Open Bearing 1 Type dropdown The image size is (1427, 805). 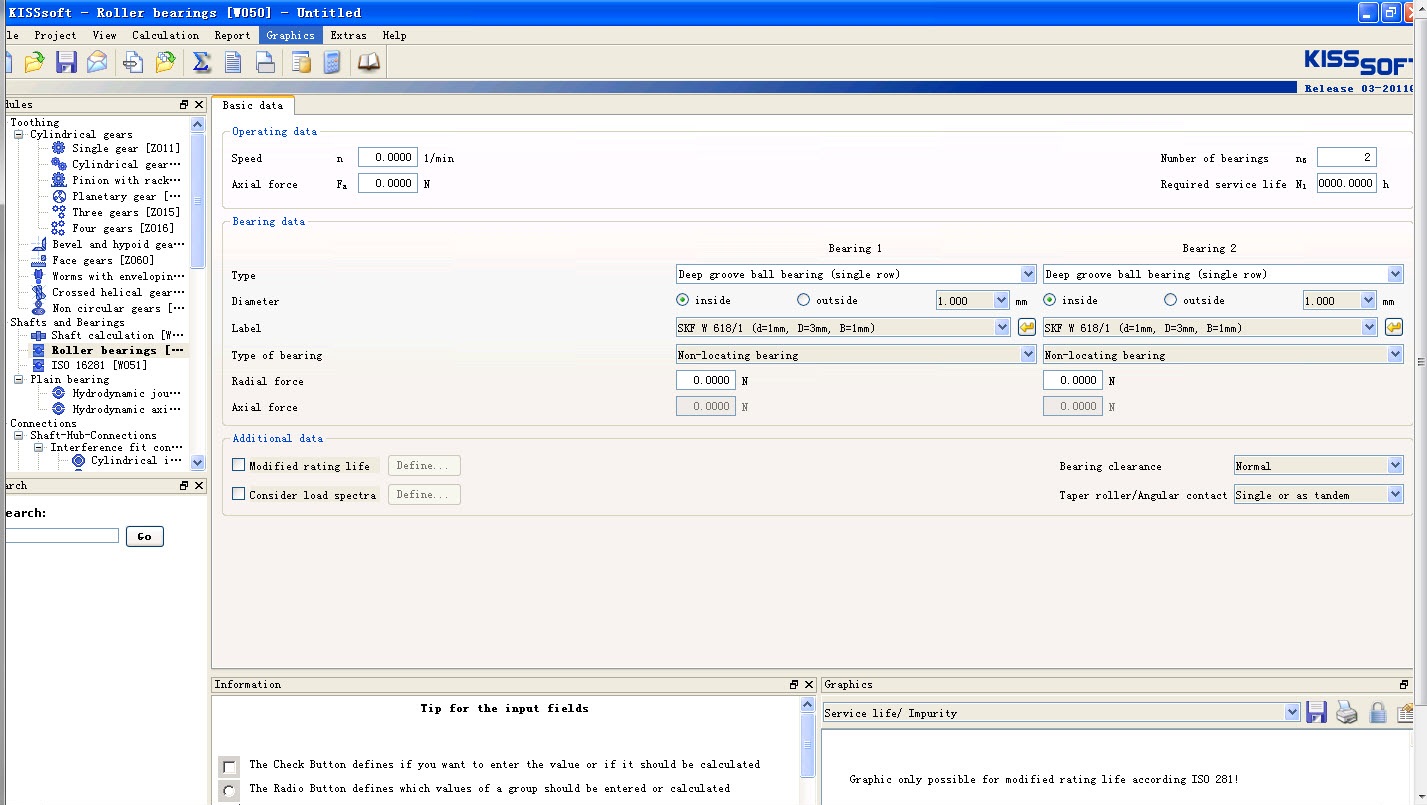[856, 274]
